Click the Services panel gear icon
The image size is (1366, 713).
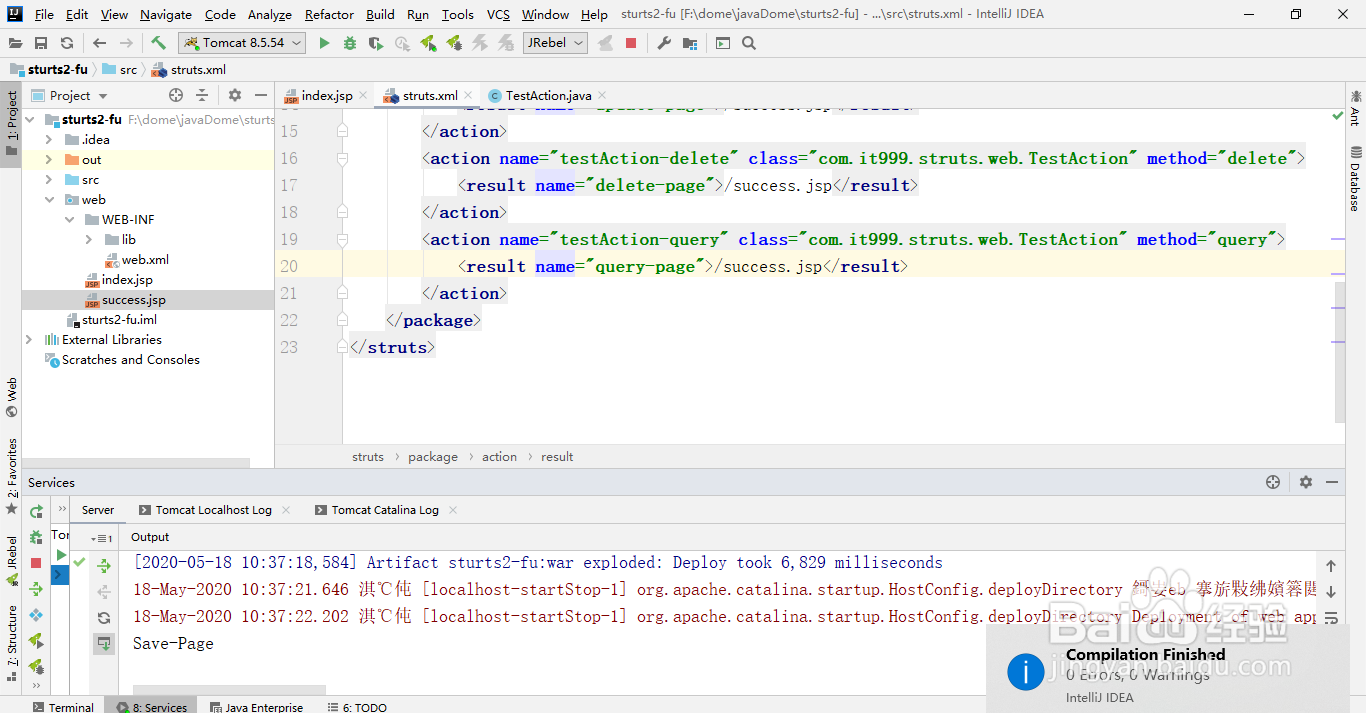tap(1306, 482)
